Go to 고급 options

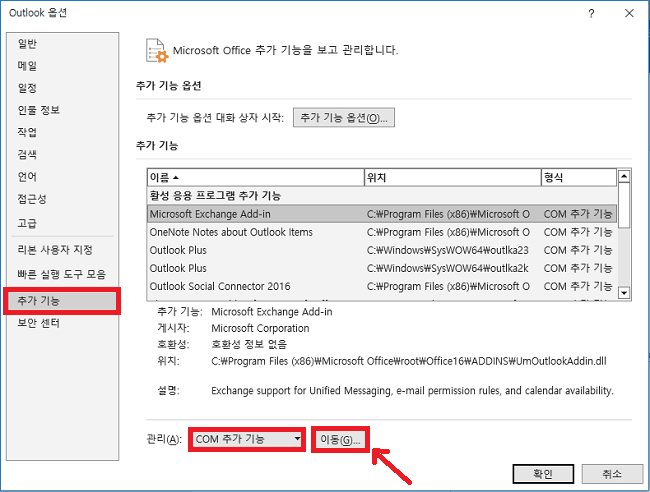[x=27, y=223]
